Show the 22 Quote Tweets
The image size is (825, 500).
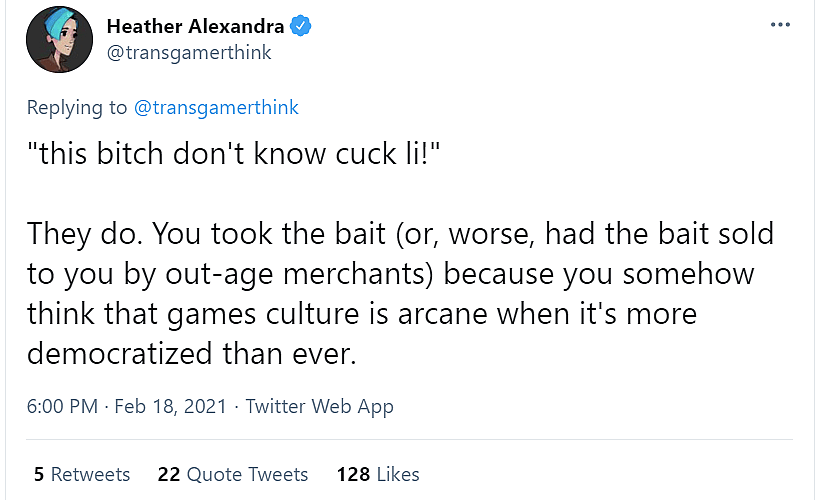point(233,473)
